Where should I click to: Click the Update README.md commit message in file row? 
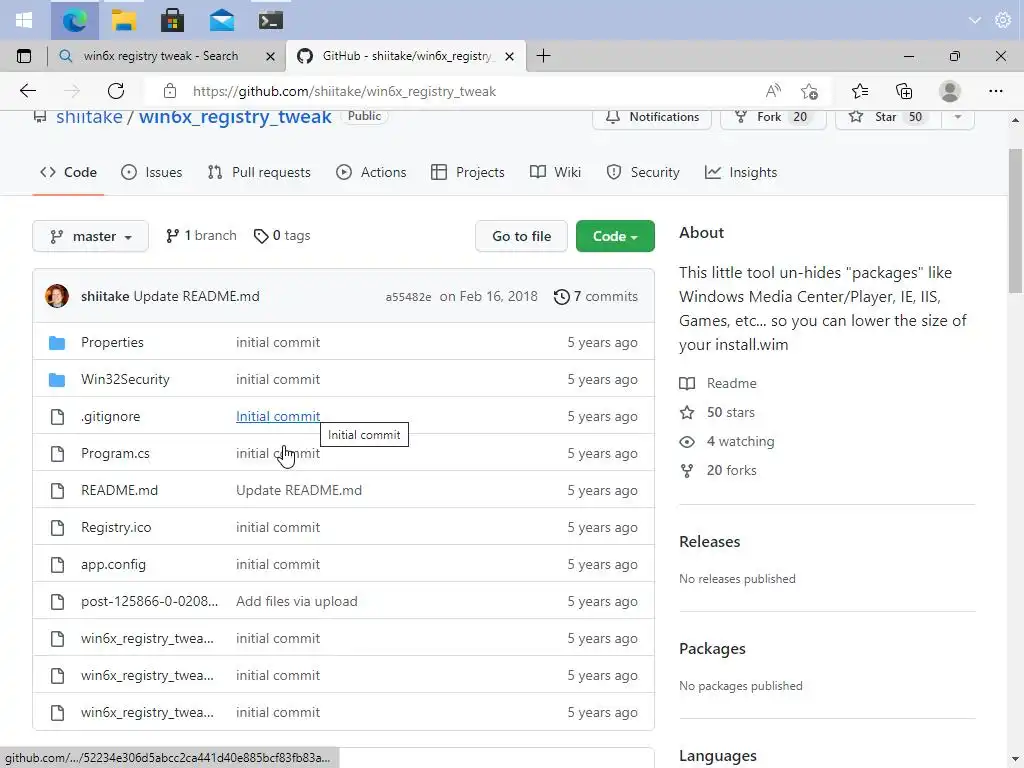pyautogui.click(x=298, y=490)
